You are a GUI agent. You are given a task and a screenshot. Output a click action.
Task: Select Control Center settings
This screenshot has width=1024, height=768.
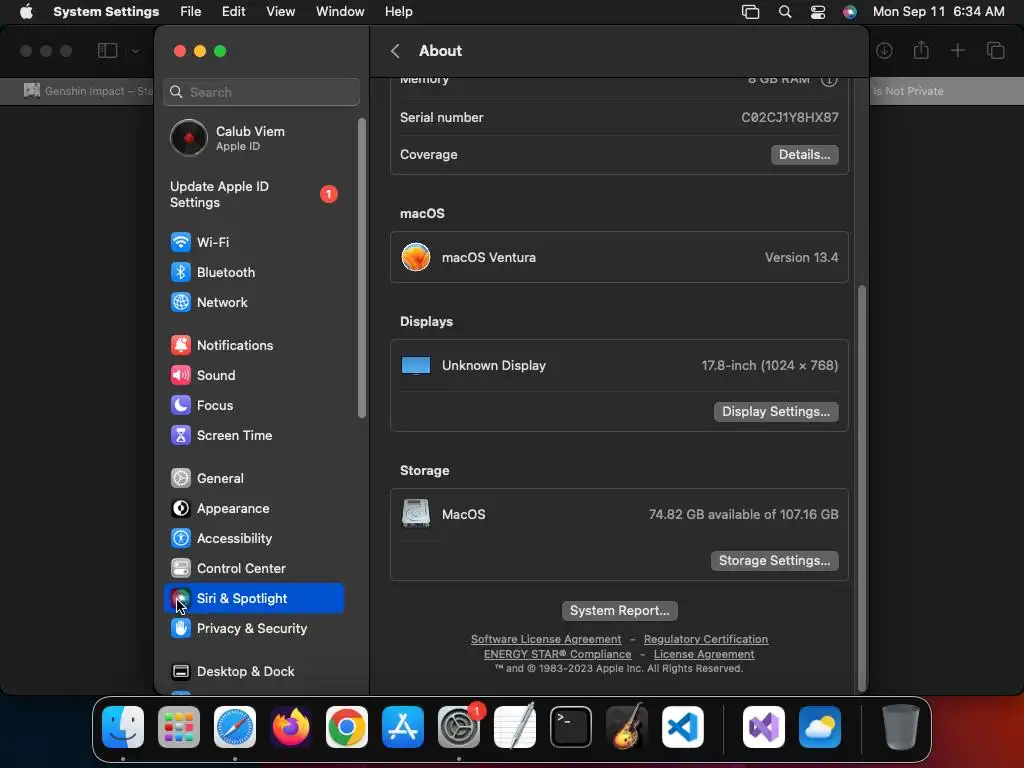click(253, 569)
